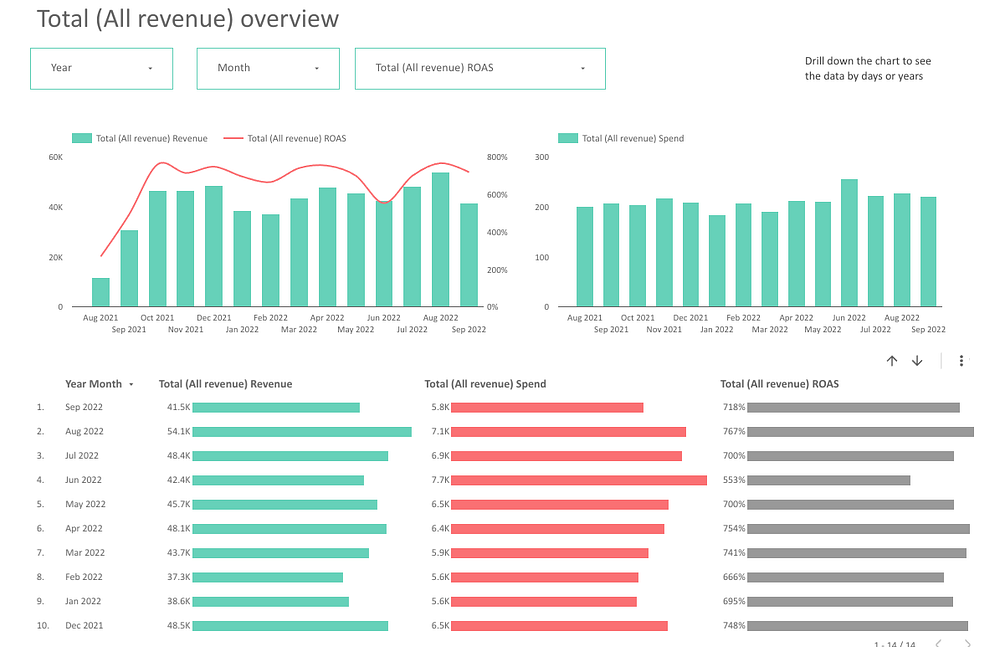Sort by Total (All revenue) Spend column header
Image resolution: width=1000 pixels, height=647 pixels.
(x=485, y=384)
